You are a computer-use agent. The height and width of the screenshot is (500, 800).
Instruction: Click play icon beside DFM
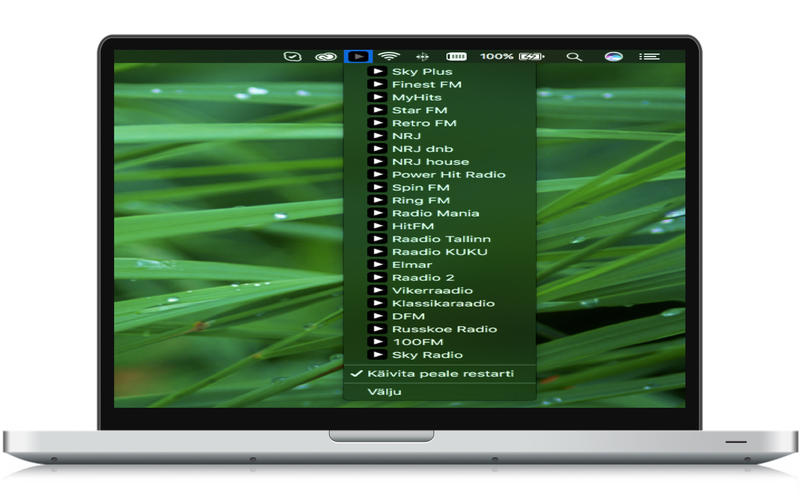377,316
